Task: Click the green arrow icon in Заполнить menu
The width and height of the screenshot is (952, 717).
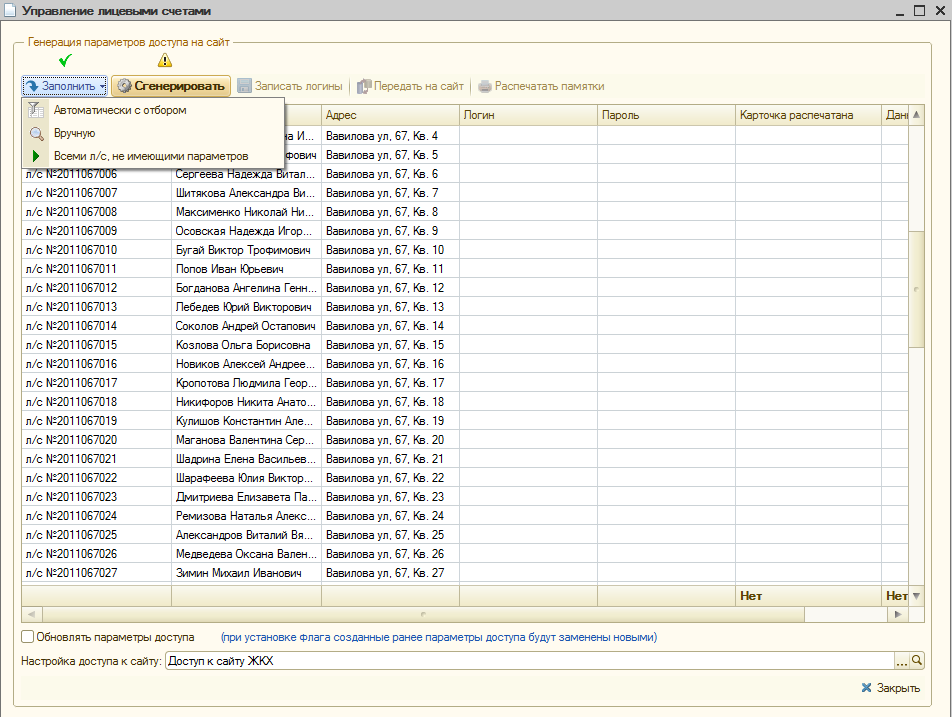Action: coord(35,156)
